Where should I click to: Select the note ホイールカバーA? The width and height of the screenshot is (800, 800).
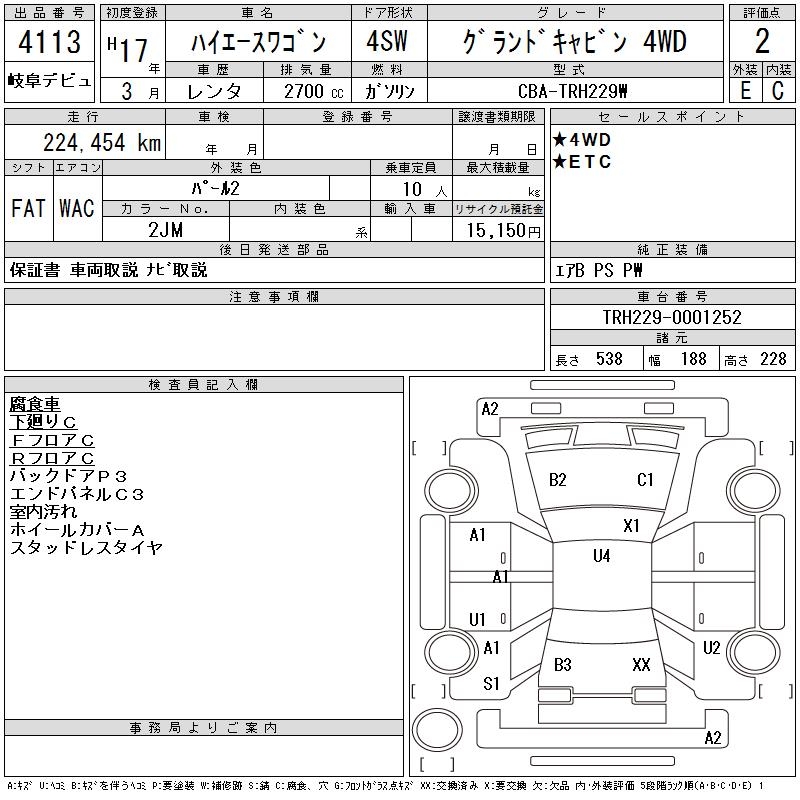point(77,530)
